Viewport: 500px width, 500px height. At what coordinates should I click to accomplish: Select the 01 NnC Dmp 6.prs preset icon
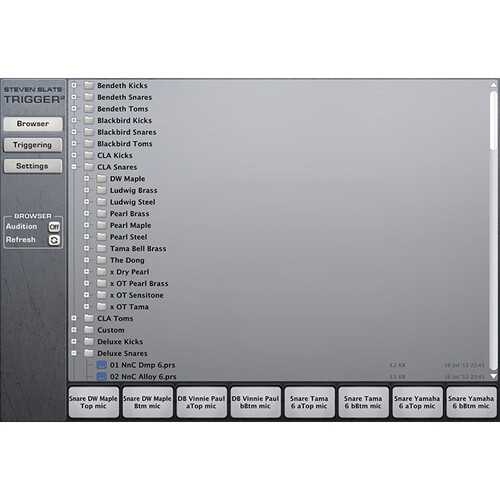101,365
